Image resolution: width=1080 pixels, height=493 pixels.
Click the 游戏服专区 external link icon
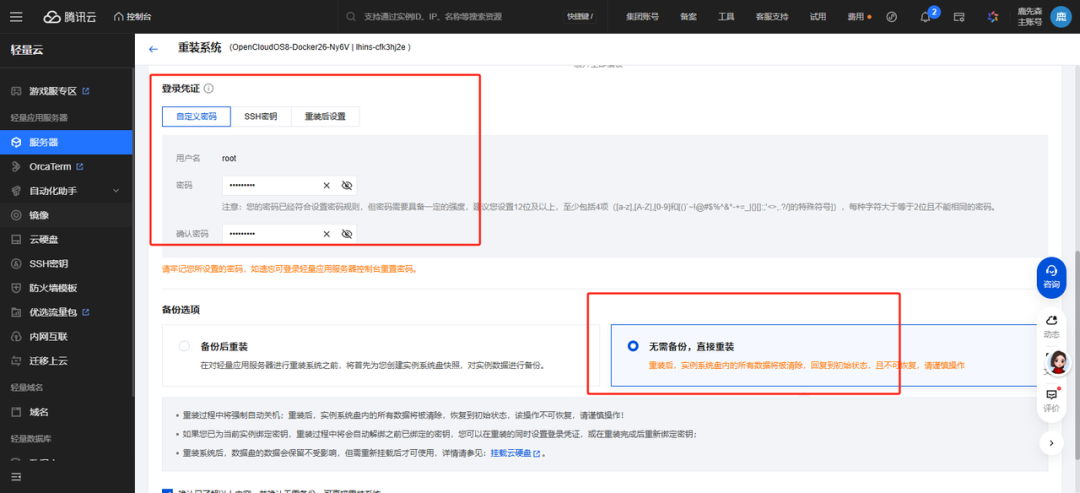coord(85,91)
